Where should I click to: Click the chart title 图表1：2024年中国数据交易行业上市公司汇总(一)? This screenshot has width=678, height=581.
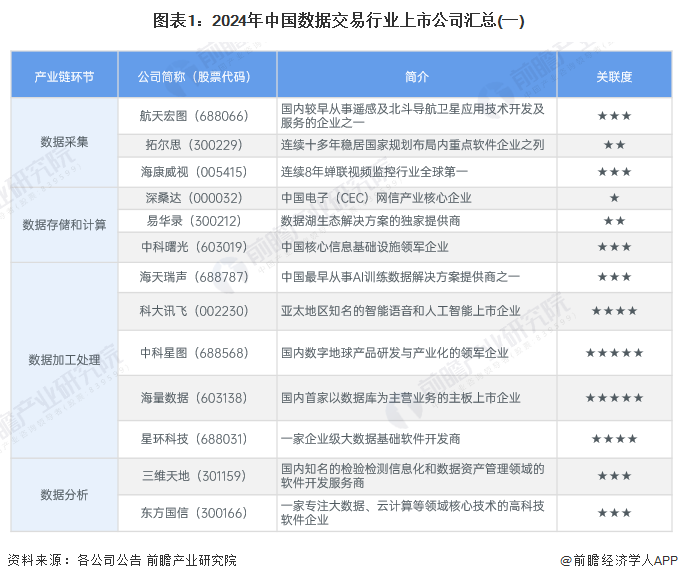[339, 20]
